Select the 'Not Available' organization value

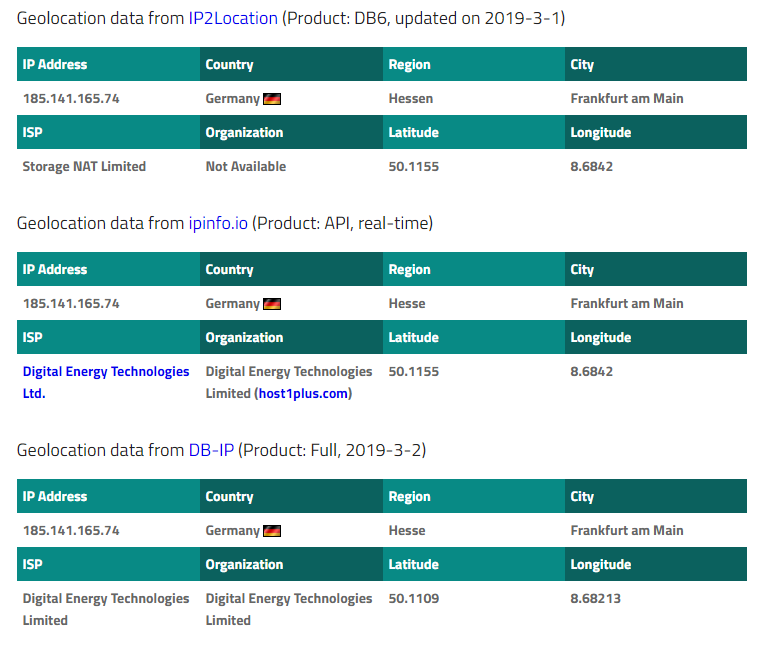[246, 167]
